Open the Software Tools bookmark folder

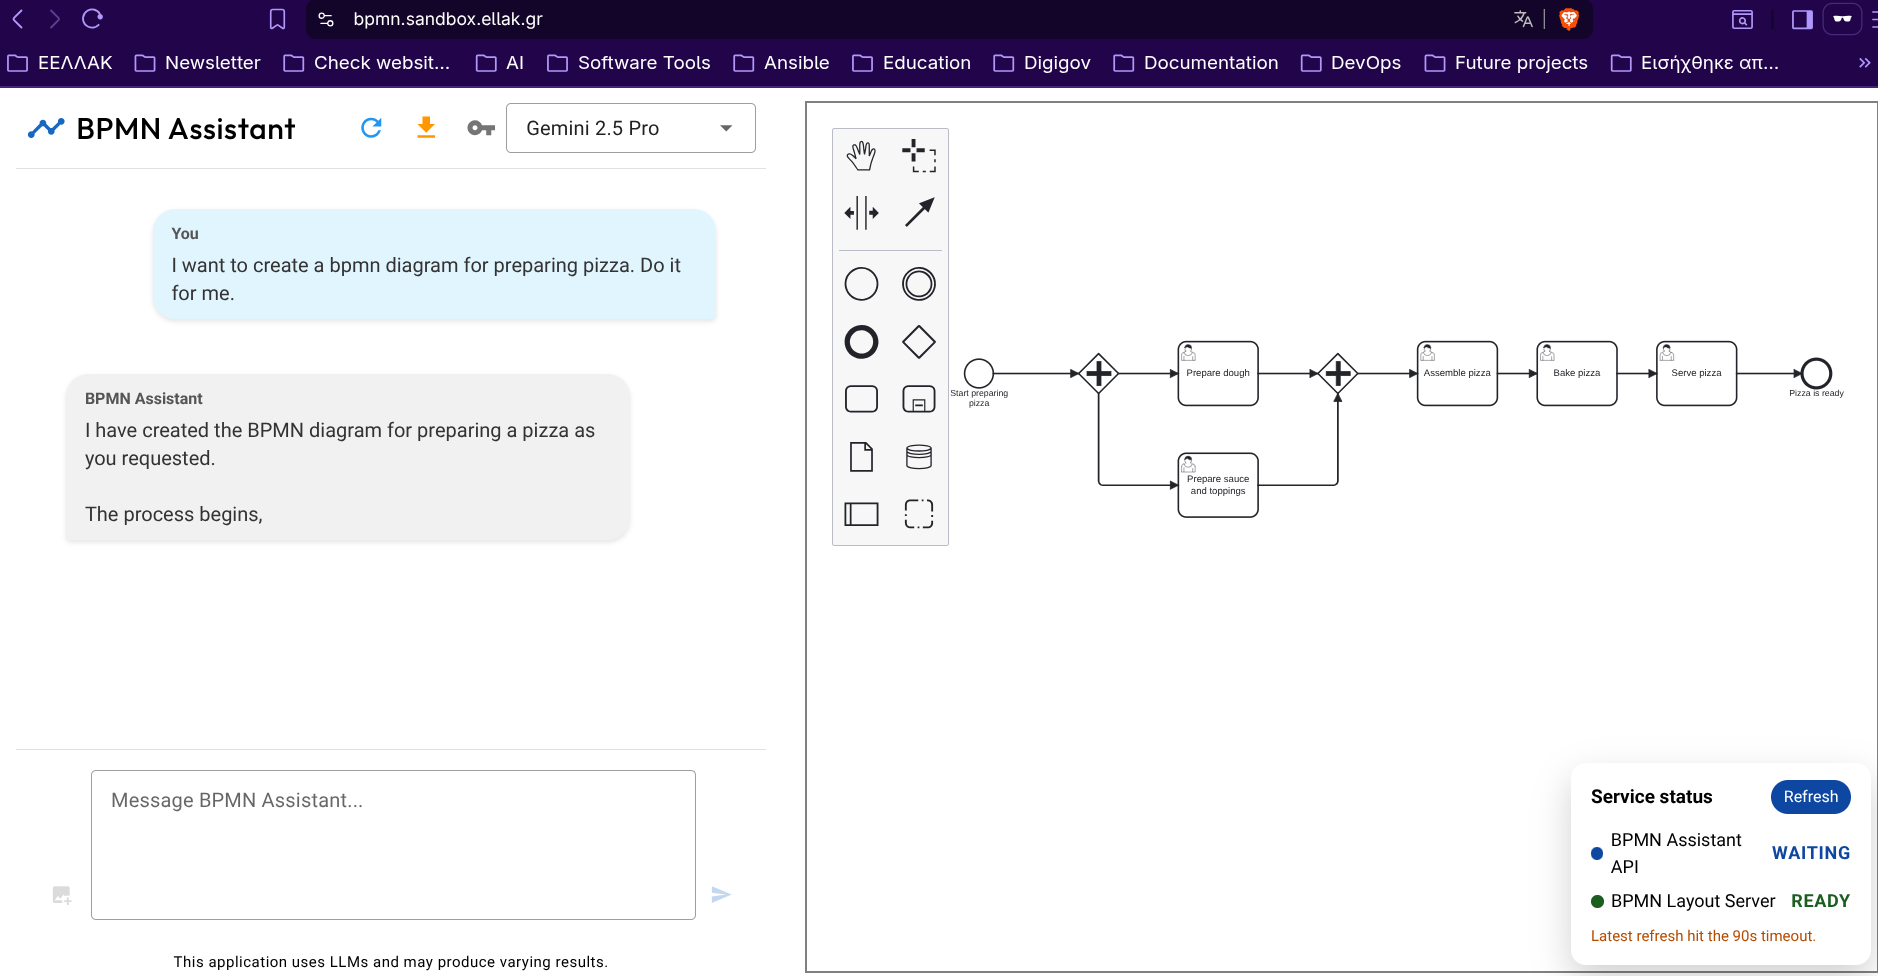(x=629, y=63)
